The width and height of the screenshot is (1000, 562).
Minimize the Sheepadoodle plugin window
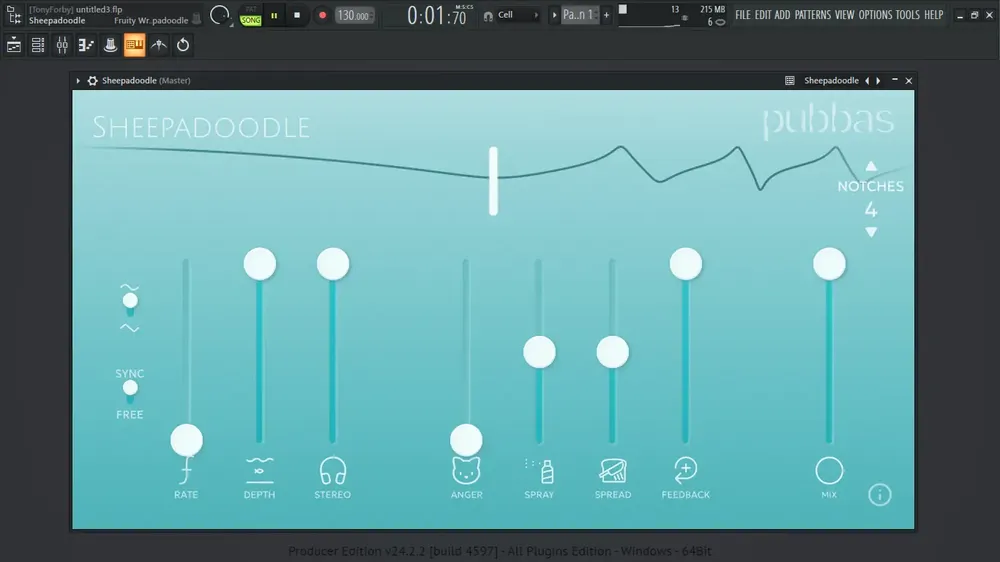(895, 80)
